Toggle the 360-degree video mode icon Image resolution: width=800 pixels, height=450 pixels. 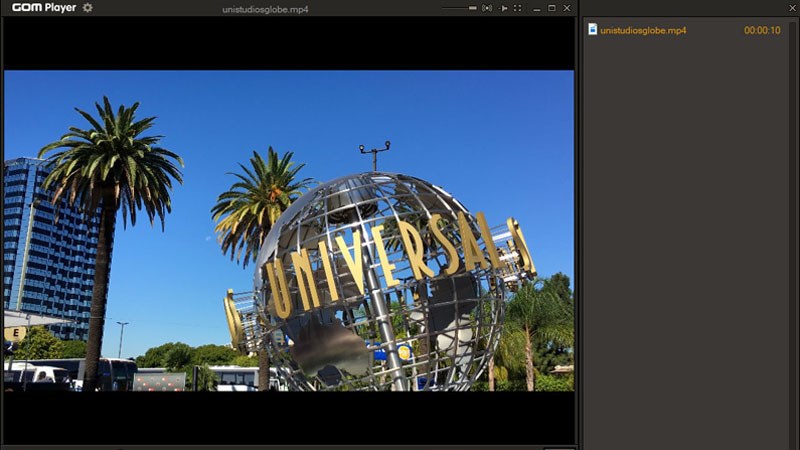coord(487,8)
